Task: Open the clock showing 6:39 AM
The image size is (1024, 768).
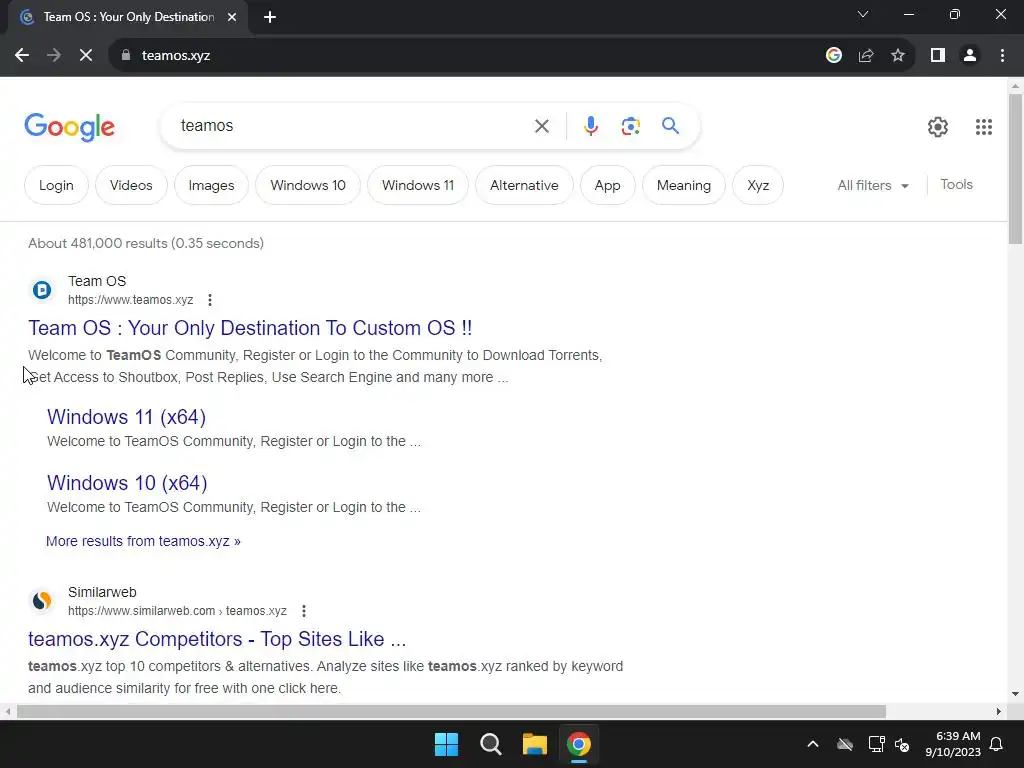Action: pos(953,744)
